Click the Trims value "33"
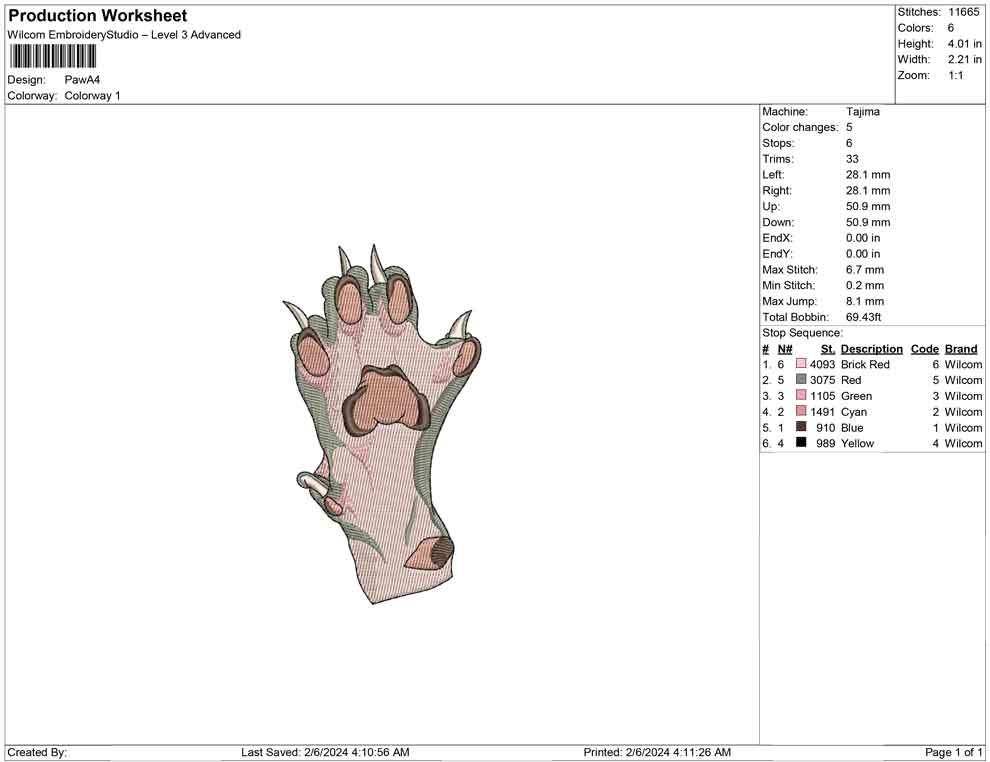This screenshot has width=990, height=762. click(852, 158)
